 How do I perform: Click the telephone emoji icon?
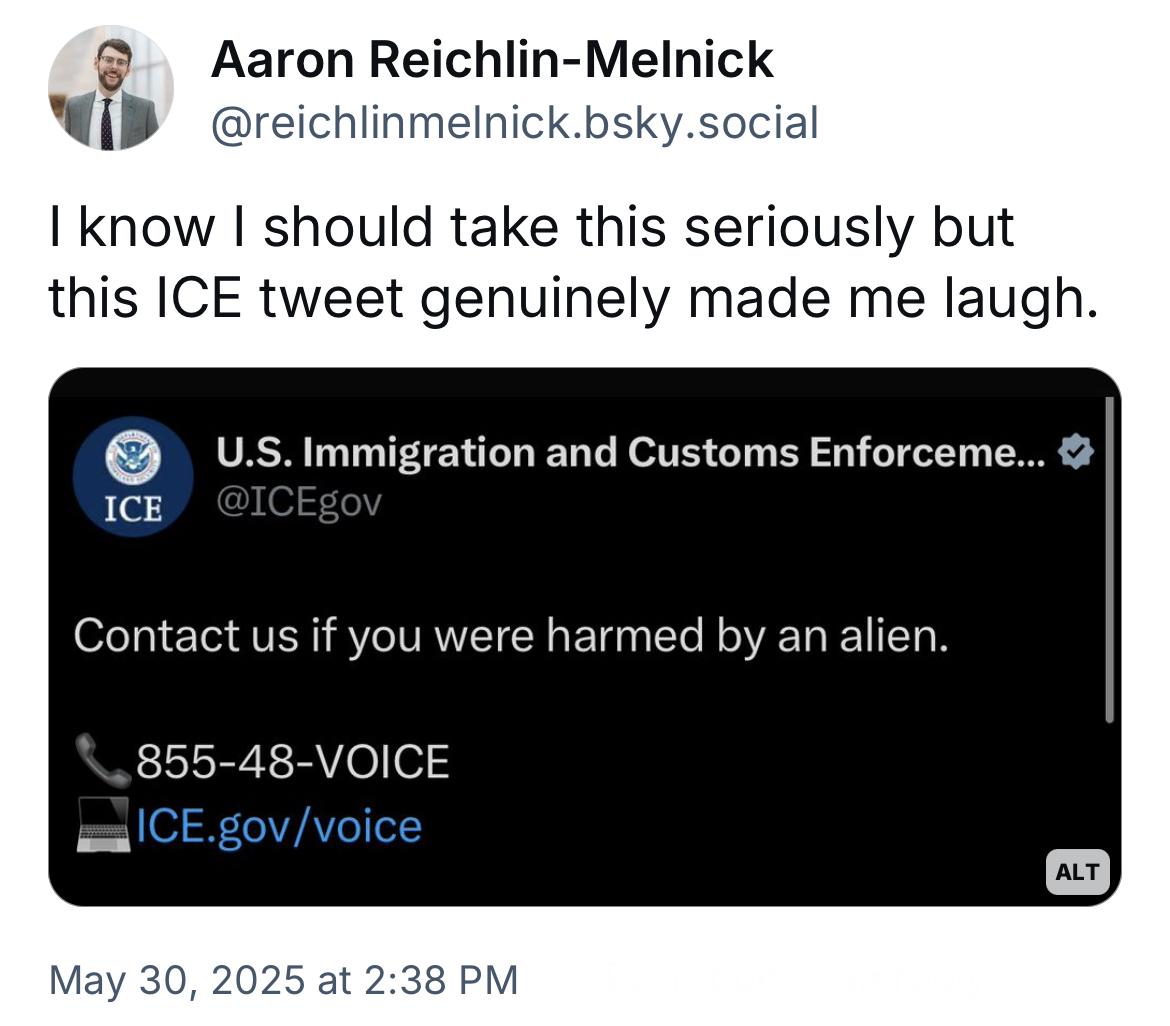click(x=103, y=760)
